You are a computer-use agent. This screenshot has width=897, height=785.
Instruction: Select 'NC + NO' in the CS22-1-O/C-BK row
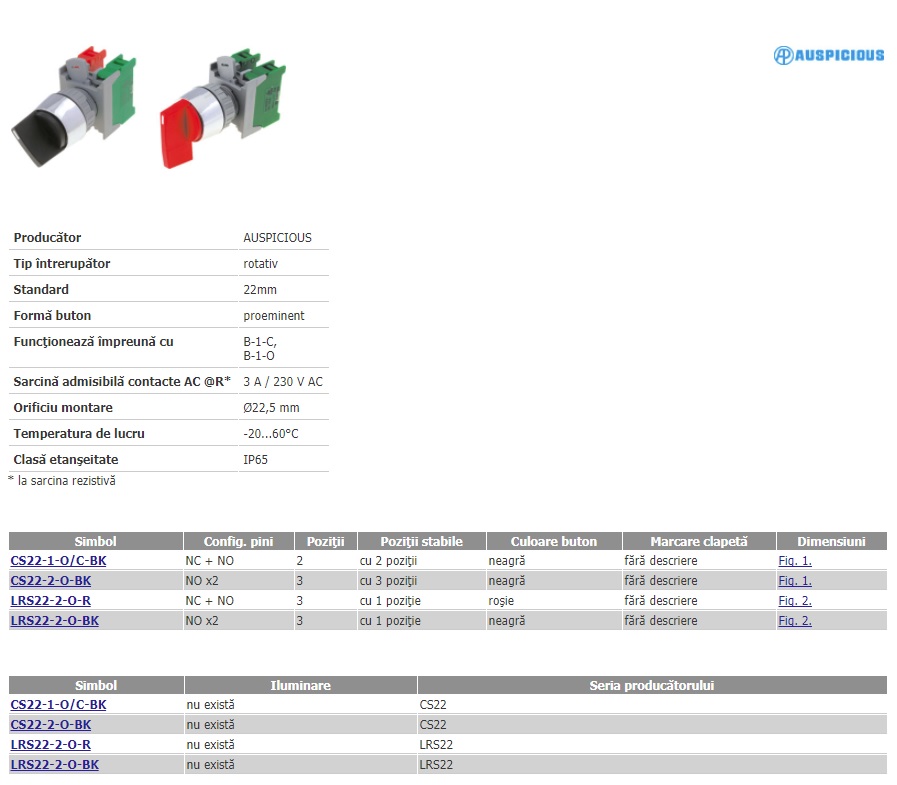(209, 561)
